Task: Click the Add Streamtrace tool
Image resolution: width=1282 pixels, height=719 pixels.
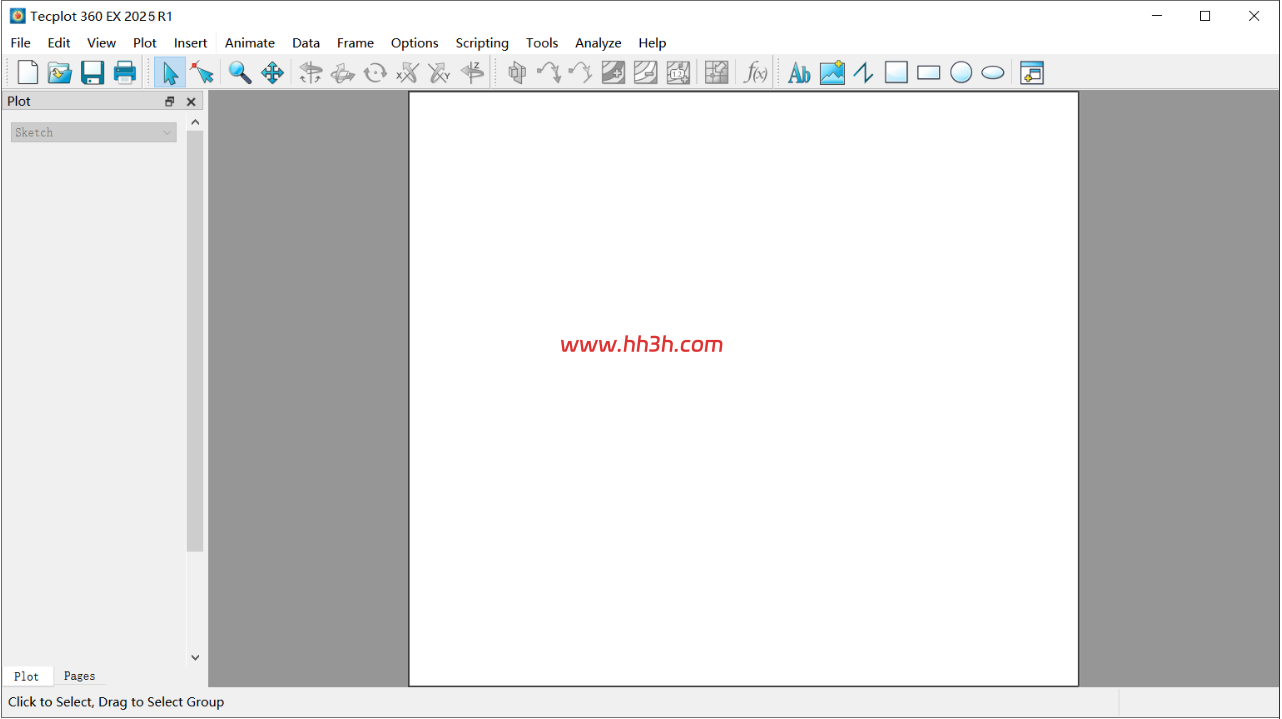Action: tap(549, 72)
